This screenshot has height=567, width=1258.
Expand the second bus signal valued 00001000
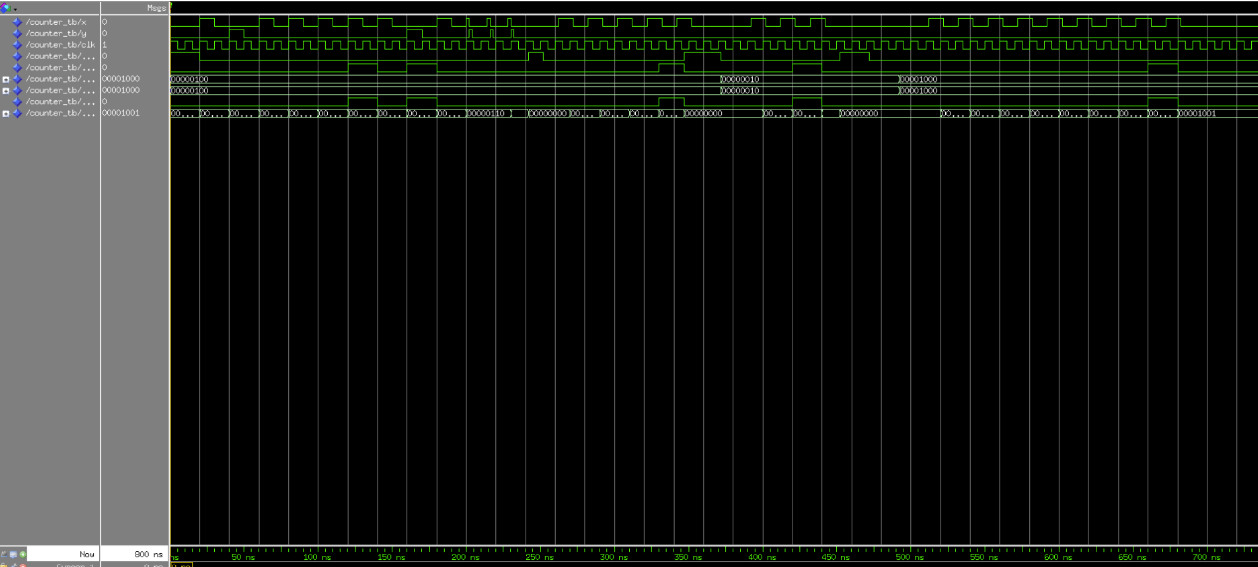tap(6, 91)
